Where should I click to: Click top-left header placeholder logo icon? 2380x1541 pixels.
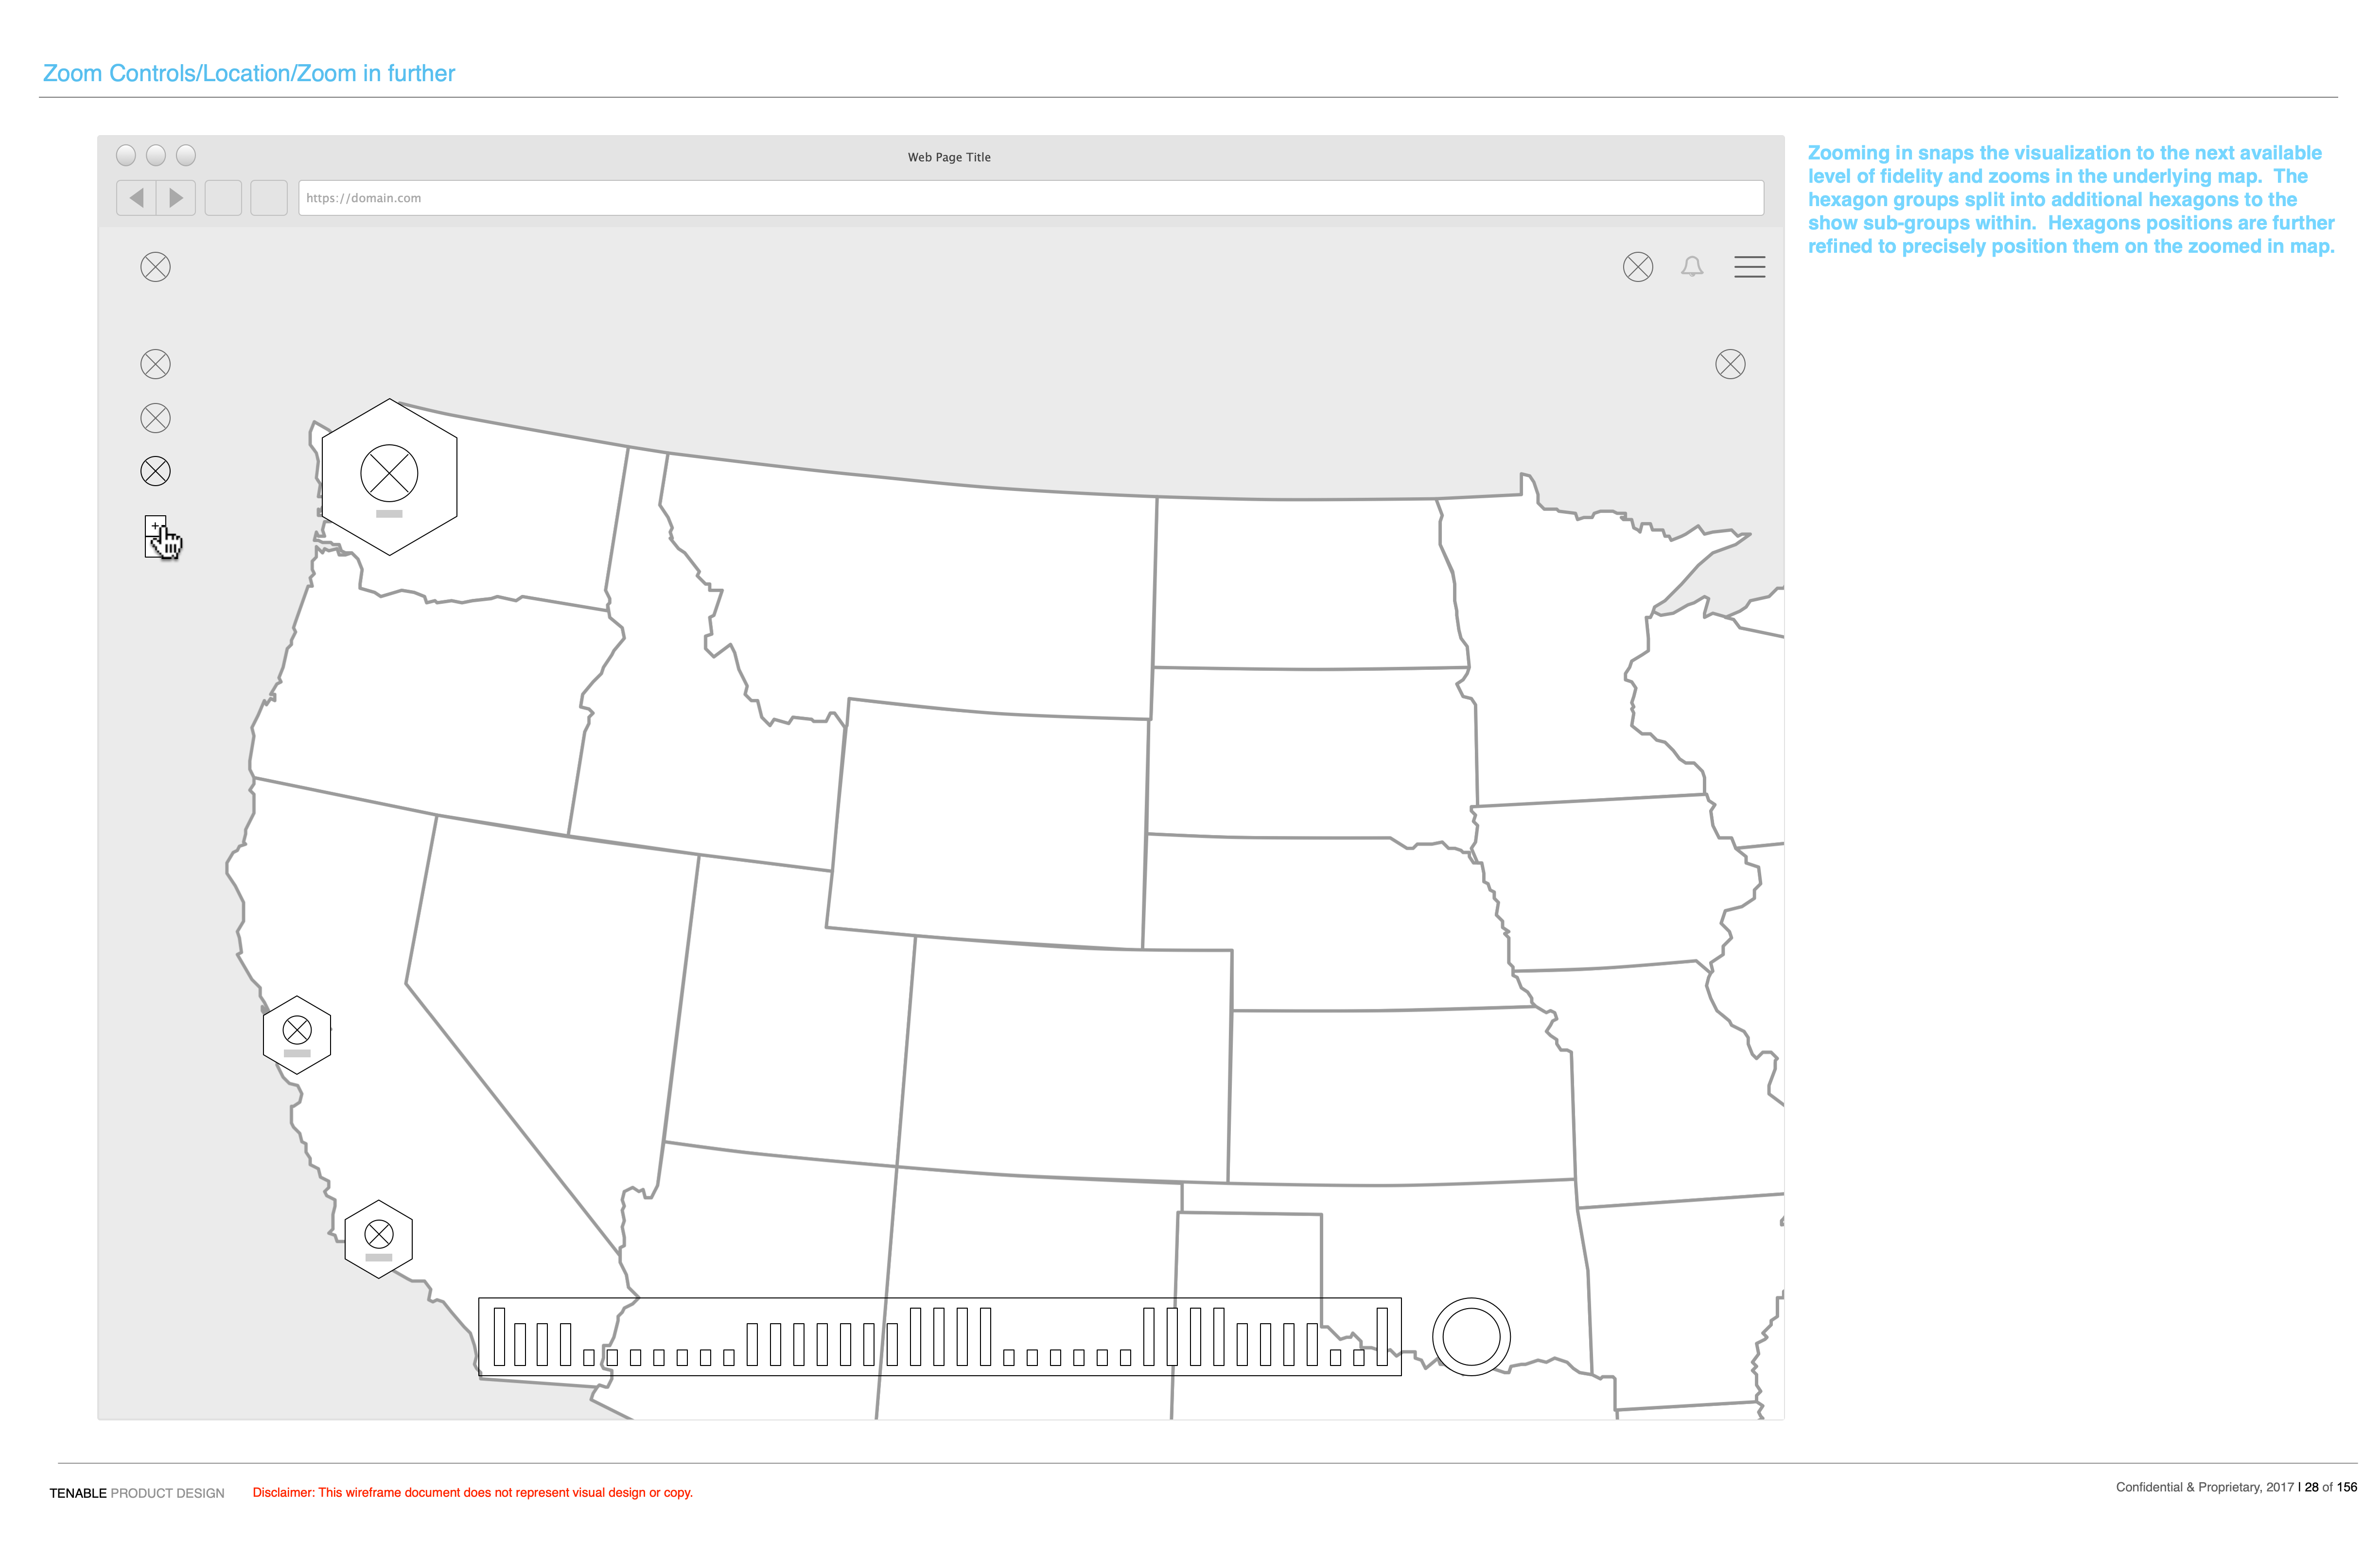click(x=156, y=267)
